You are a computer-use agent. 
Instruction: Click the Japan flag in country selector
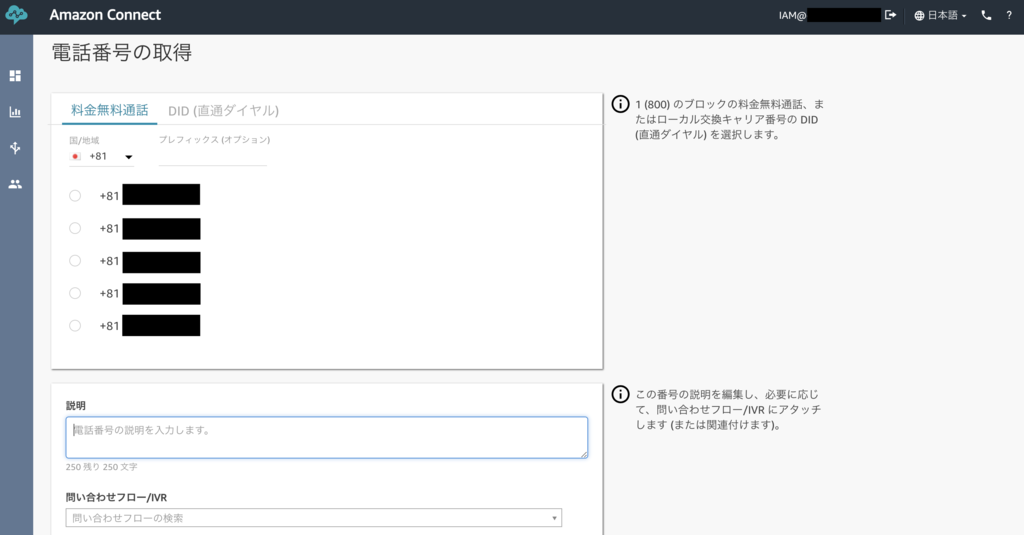pyautogui.click(x=76, y=157)
